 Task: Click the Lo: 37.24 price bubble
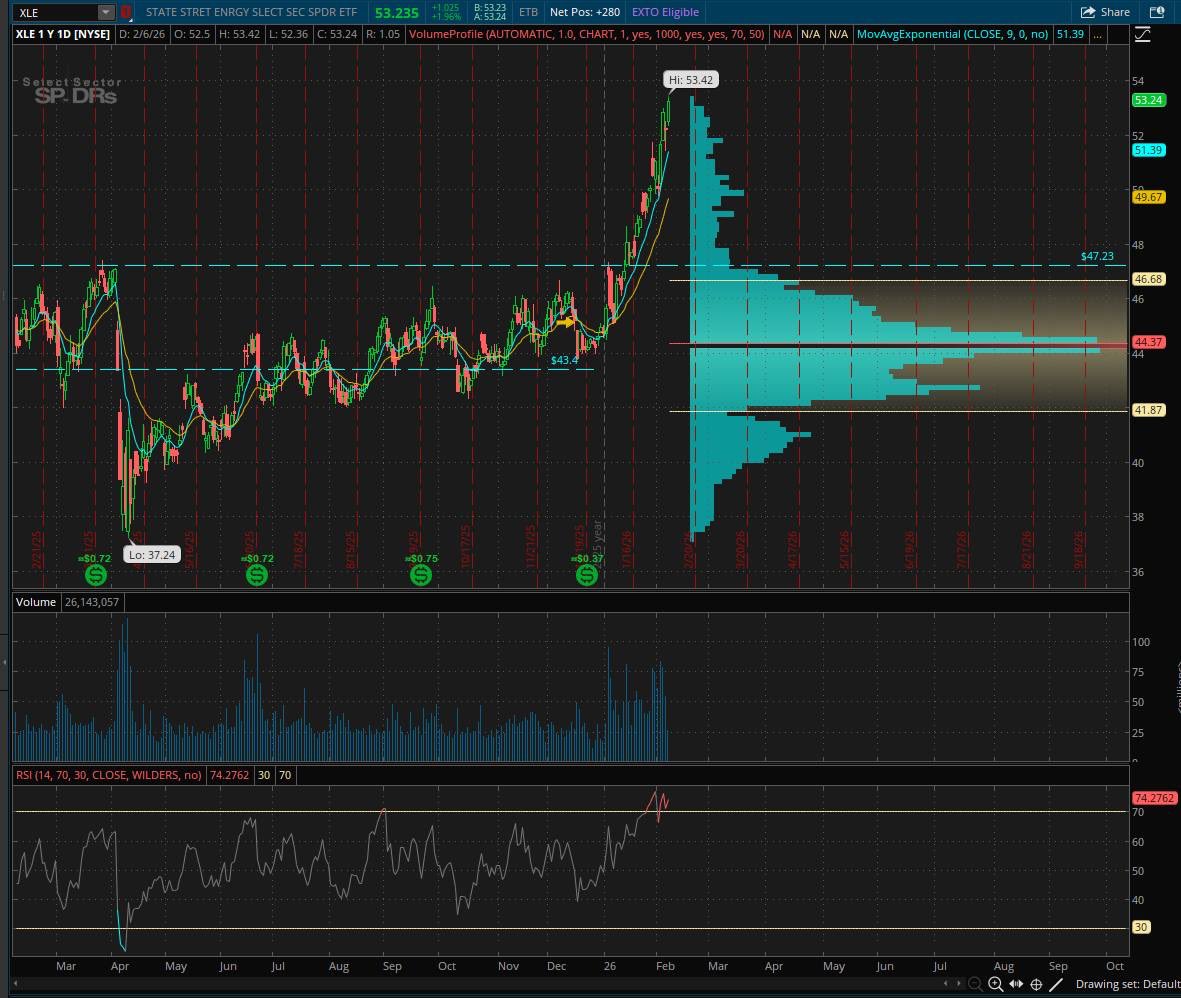(152, 554)
